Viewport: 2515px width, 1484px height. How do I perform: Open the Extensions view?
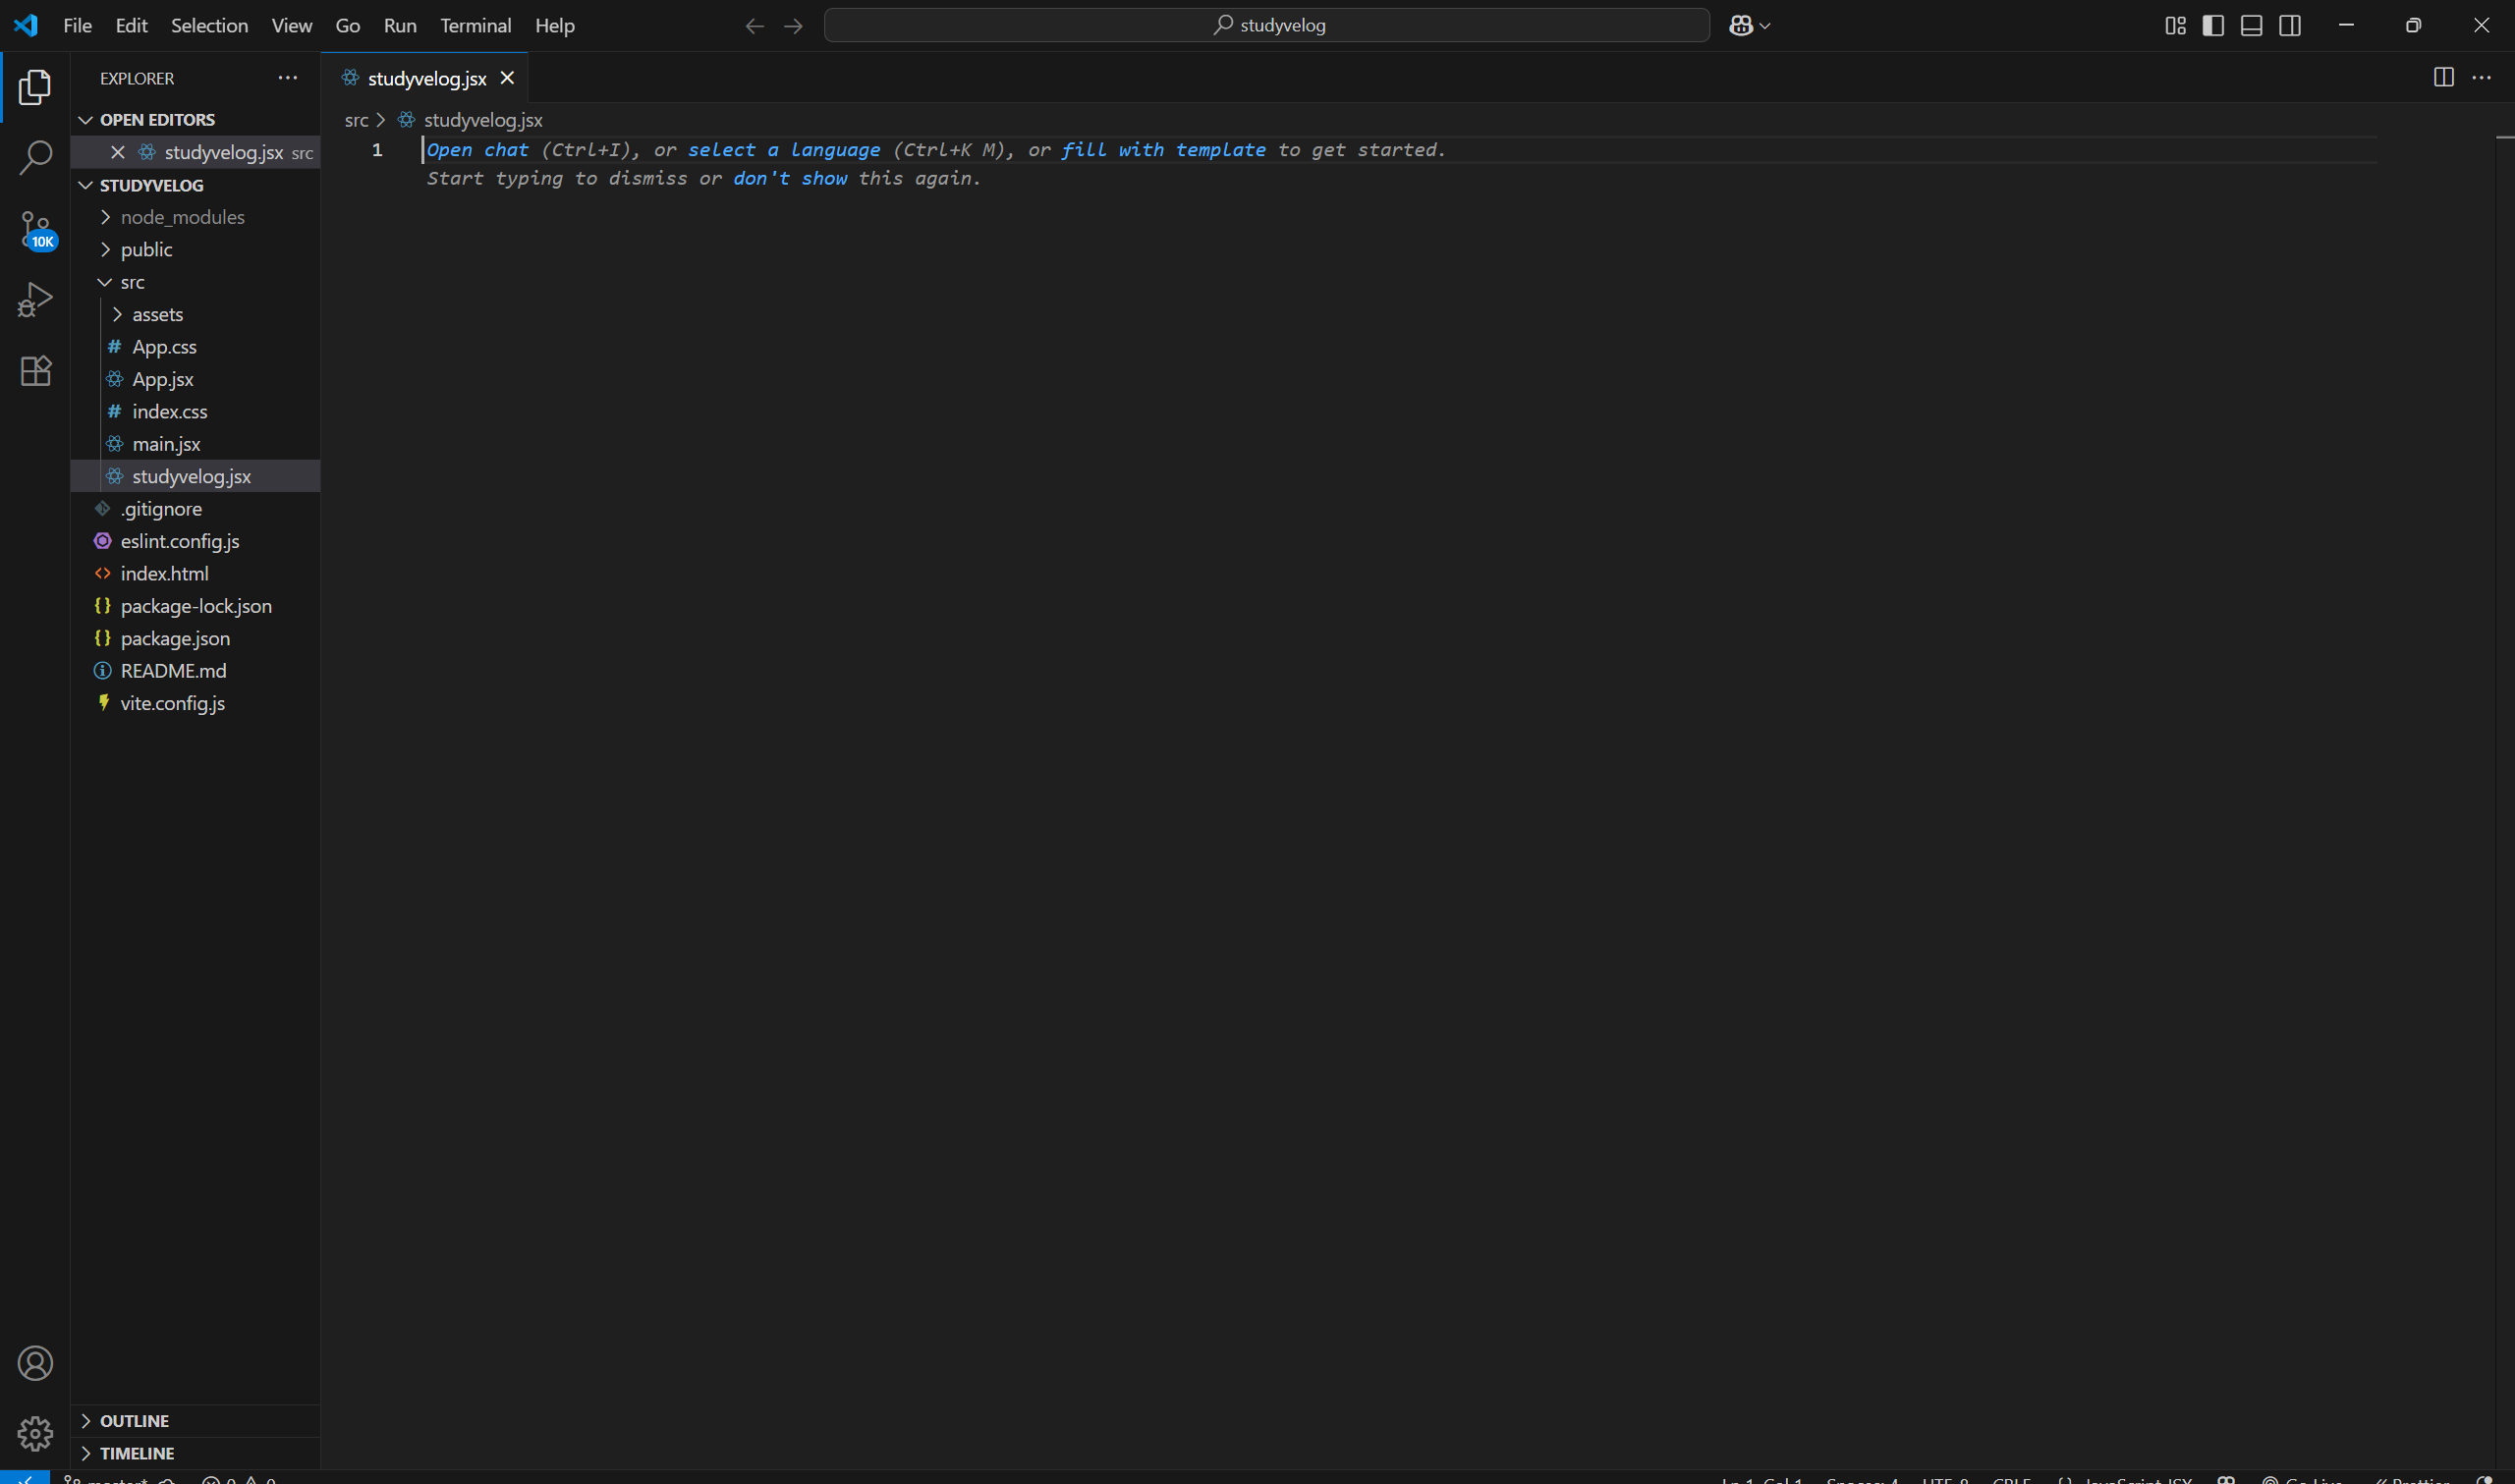[35, 371]
